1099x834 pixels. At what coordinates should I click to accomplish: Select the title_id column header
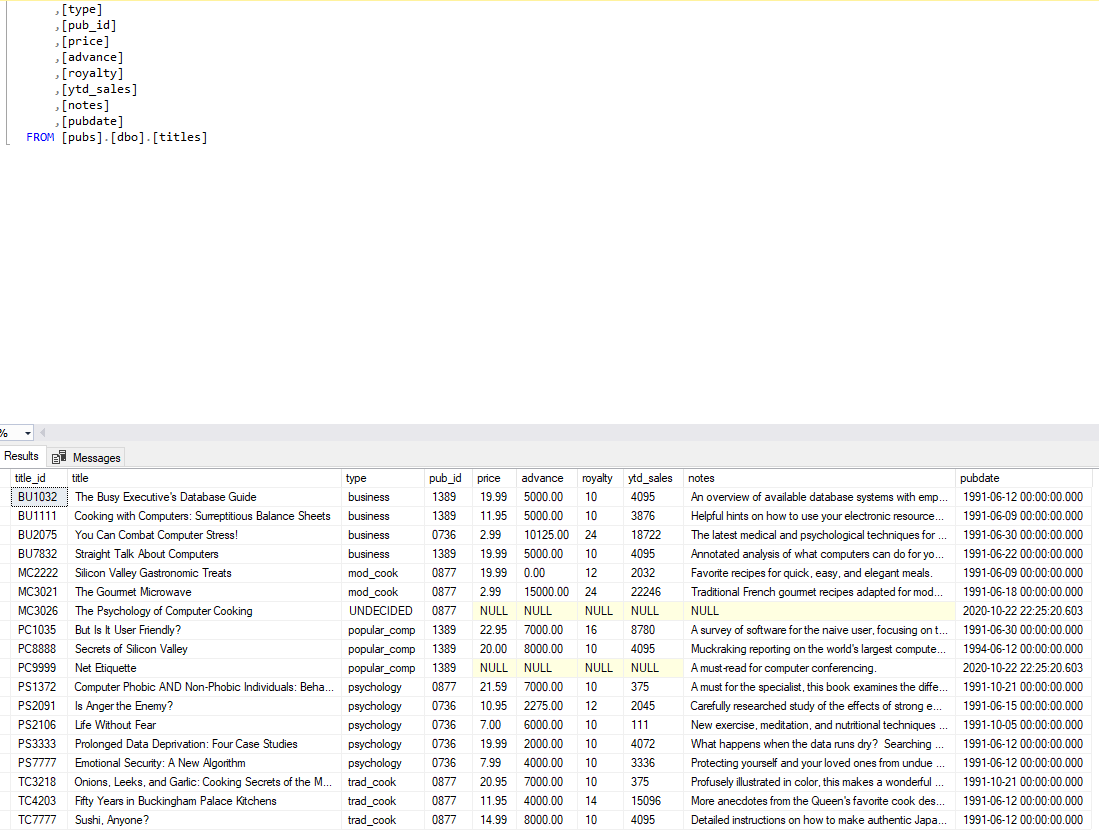pyautogui.click(x=39, y=478)
